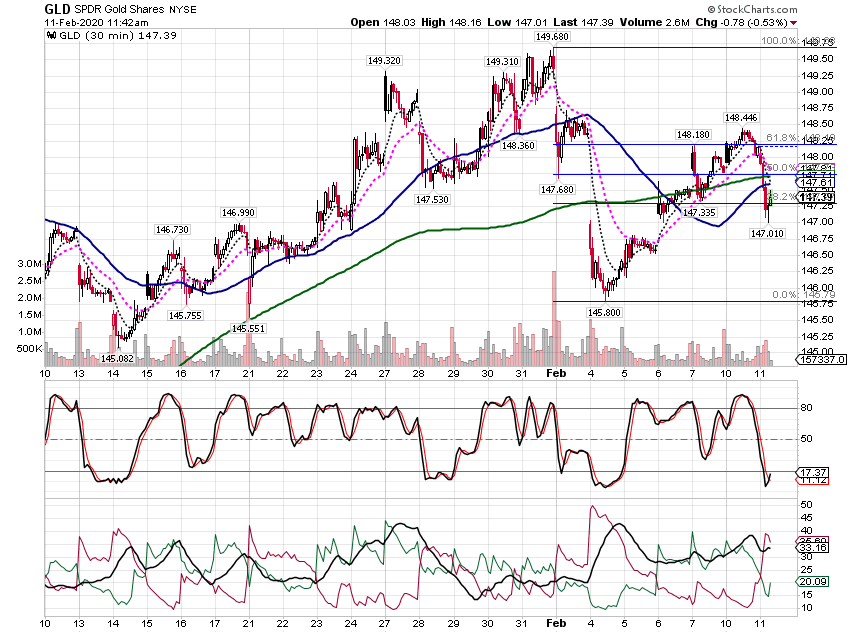Click the 148.446 price label

click(741, 118)
